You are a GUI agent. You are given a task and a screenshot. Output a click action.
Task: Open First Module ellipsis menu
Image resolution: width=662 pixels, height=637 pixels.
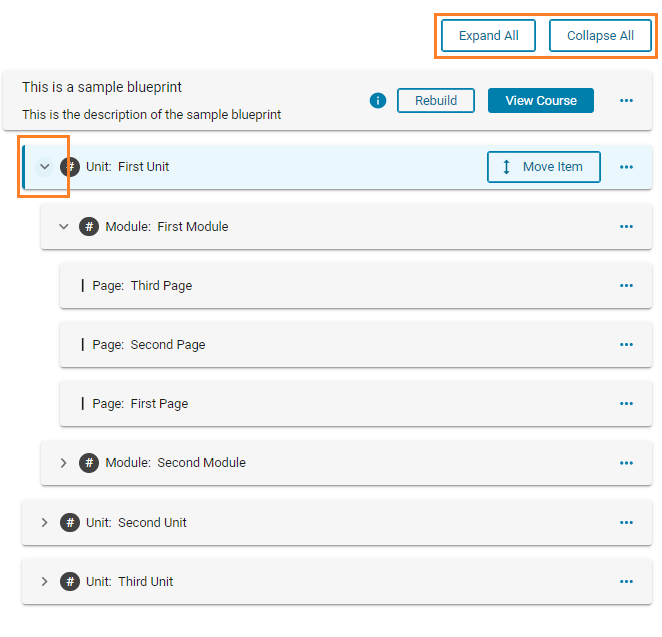tap(627, 227)
